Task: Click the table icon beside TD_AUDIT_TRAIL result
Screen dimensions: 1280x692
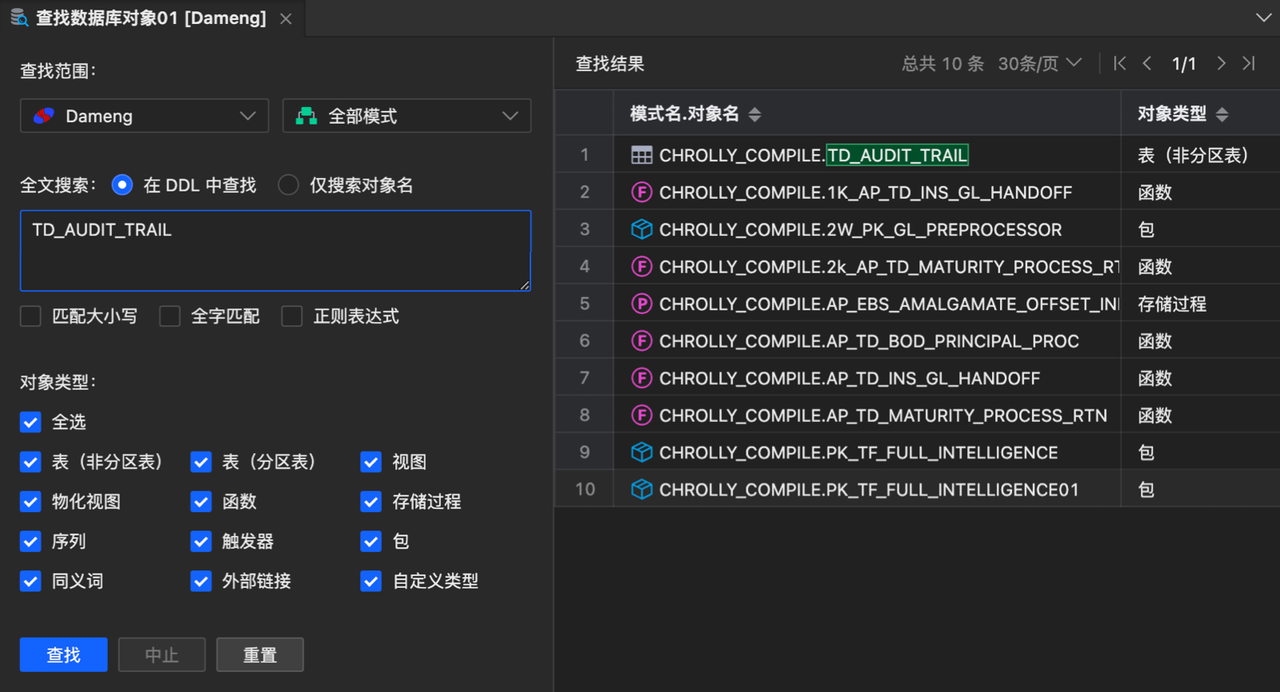Action: click(x=640, y=155)
